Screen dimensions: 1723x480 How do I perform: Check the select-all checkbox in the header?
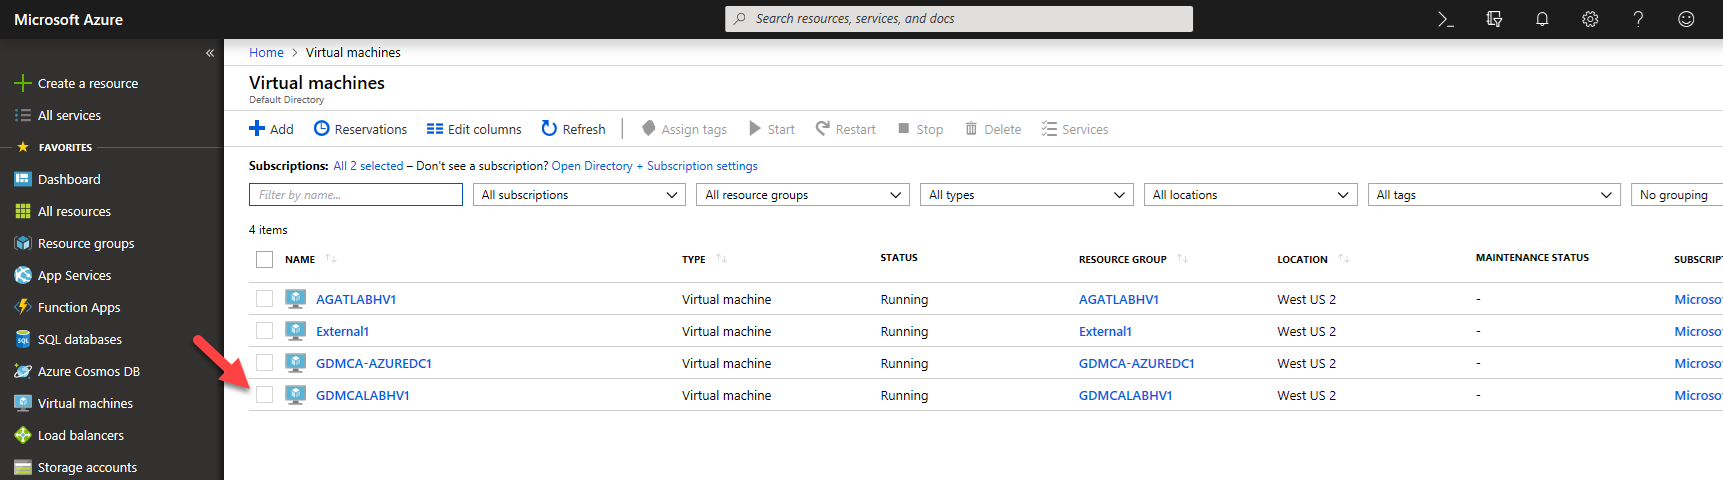tap(264, 259)
